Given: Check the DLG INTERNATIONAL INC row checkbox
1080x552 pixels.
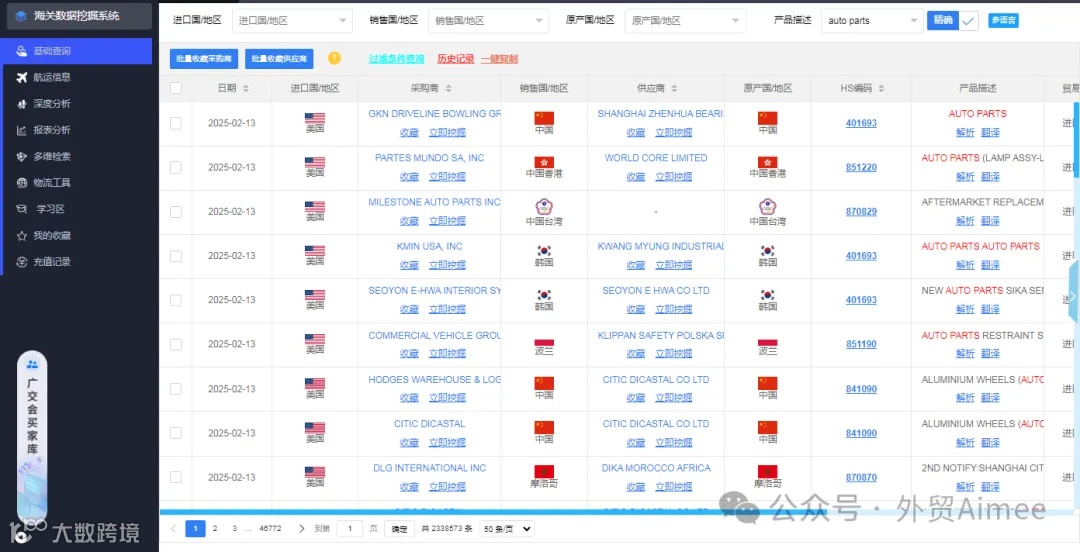Looking at the screenshot, I should pyautogui.click(x=176, y=477).
